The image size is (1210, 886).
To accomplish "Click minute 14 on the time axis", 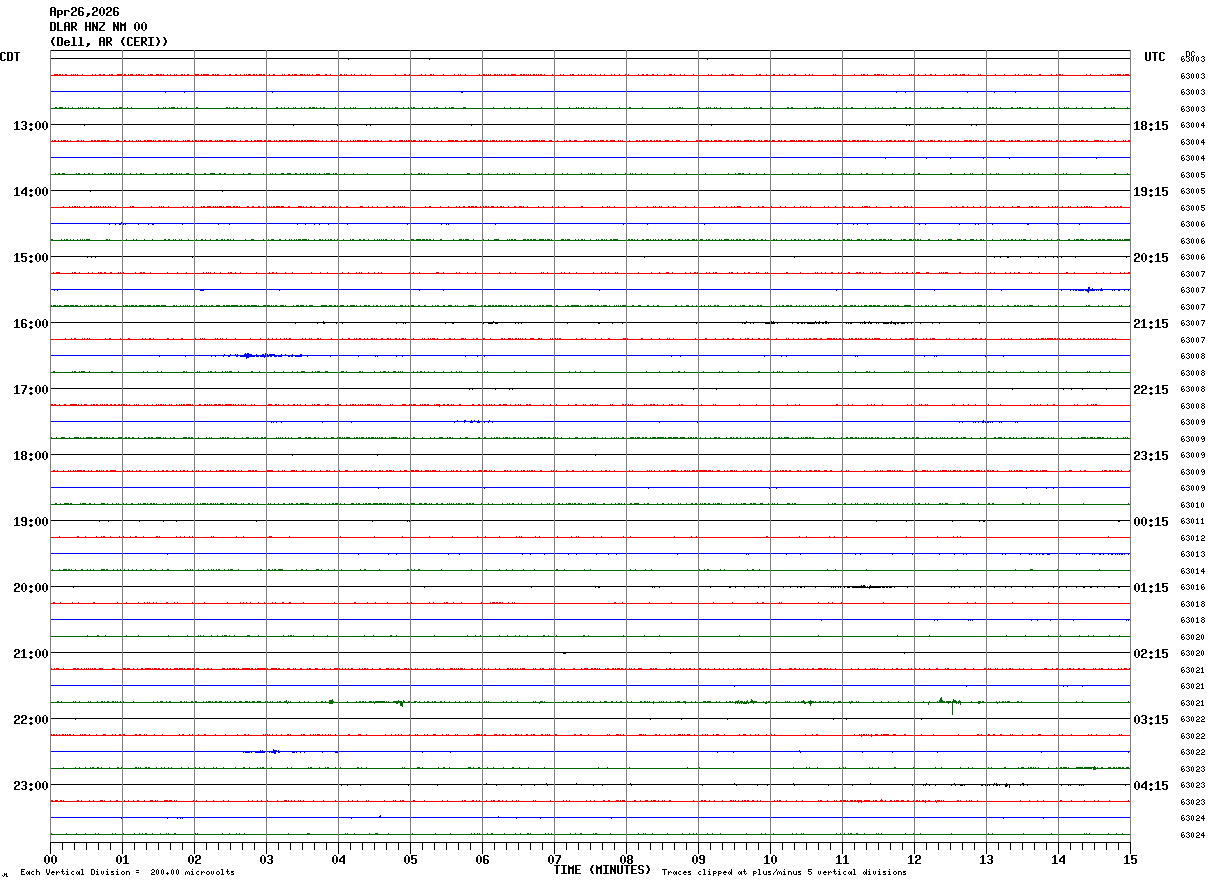I will (1058, 859).
